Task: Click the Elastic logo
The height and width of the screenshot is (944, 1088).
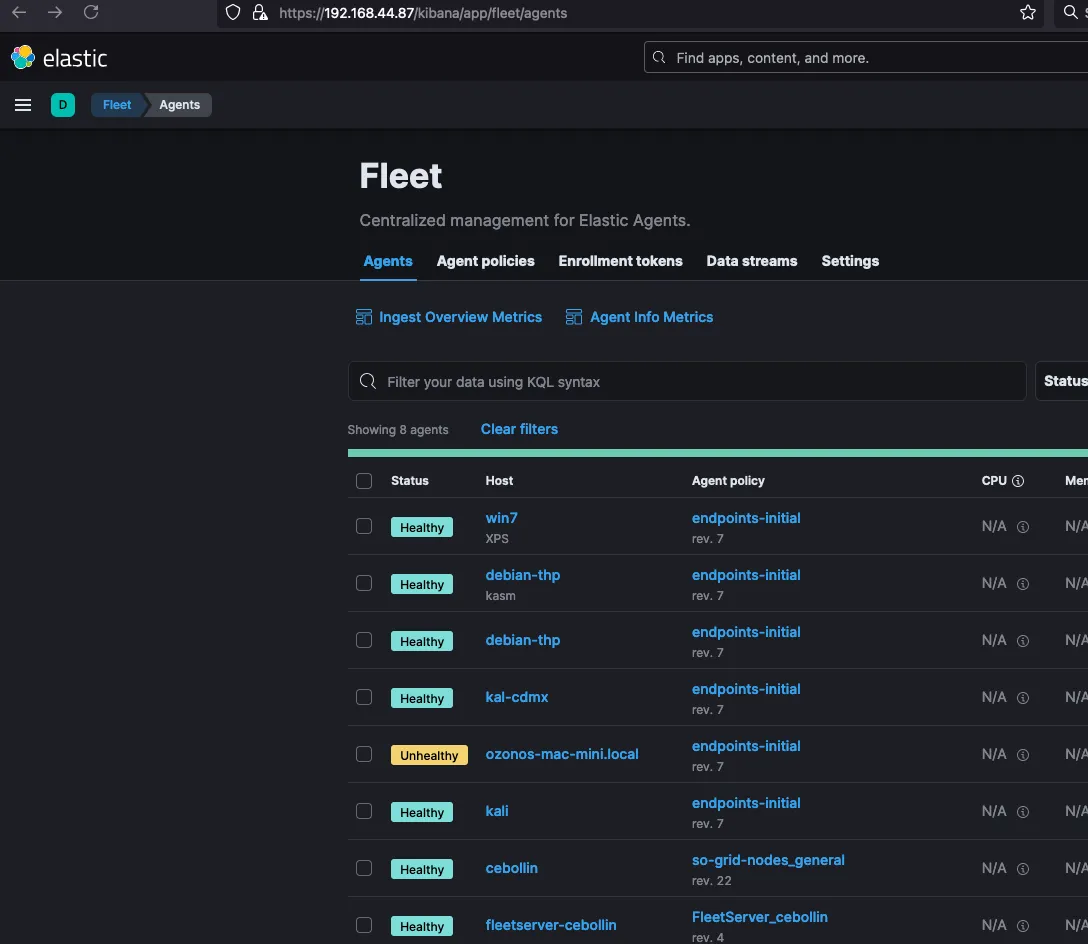Action: click(x=59, y=58)
